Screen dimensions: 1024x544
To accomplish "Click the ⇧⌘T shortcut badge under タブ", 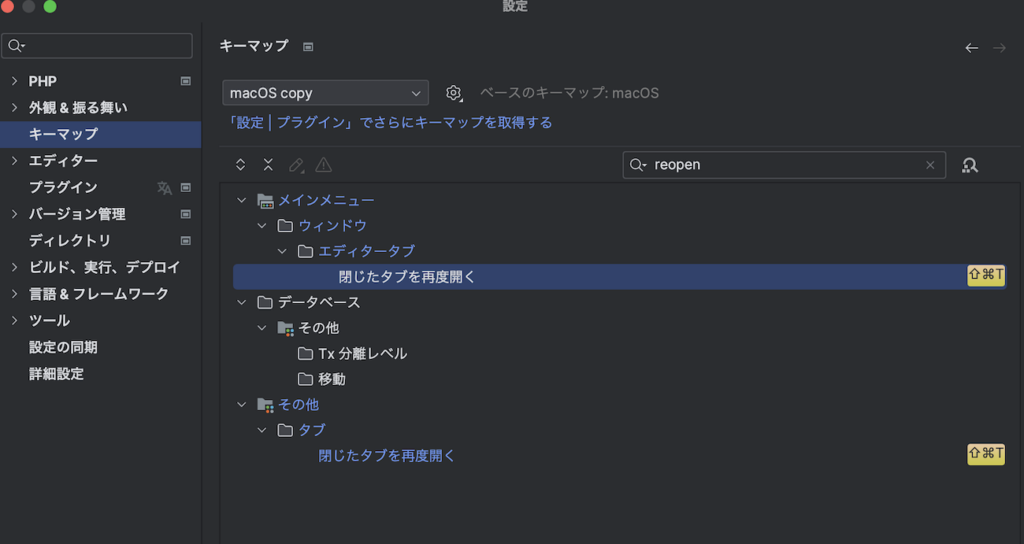I will (x=986, y=454).
